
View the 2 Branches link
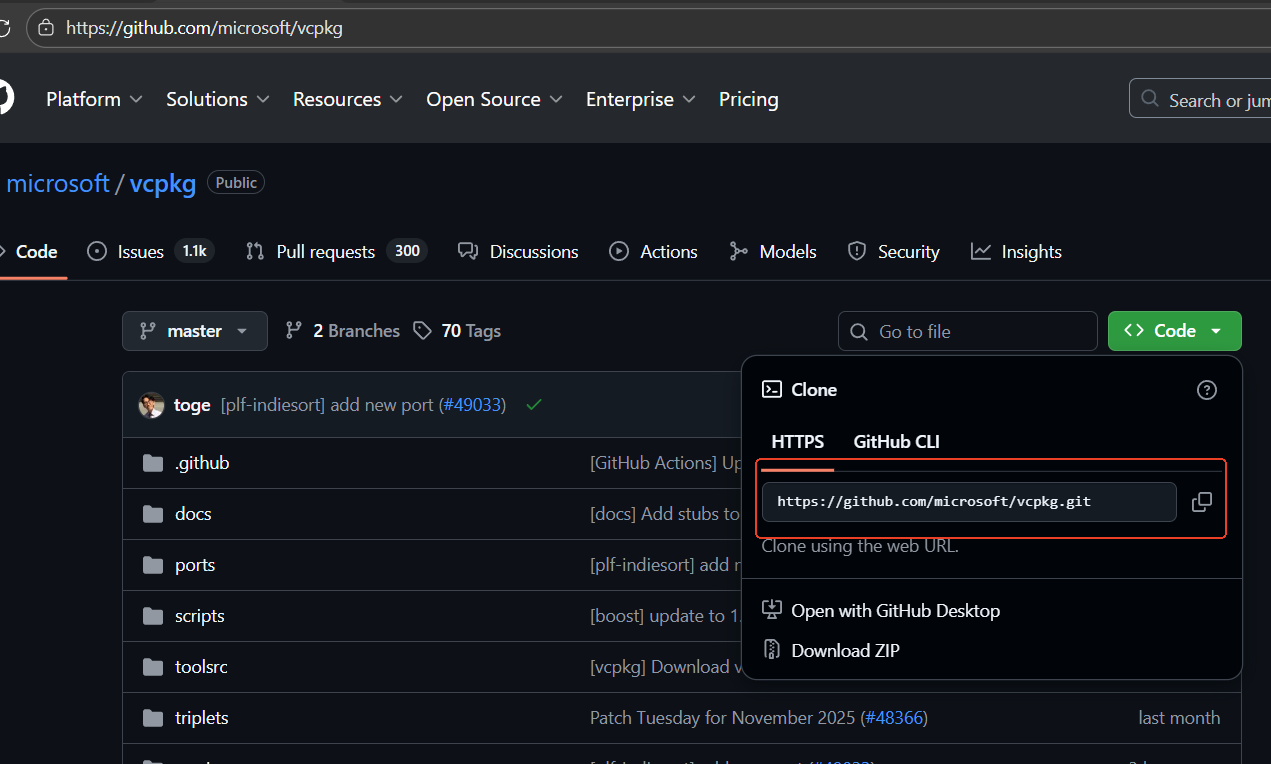click(x=343, y=331)
